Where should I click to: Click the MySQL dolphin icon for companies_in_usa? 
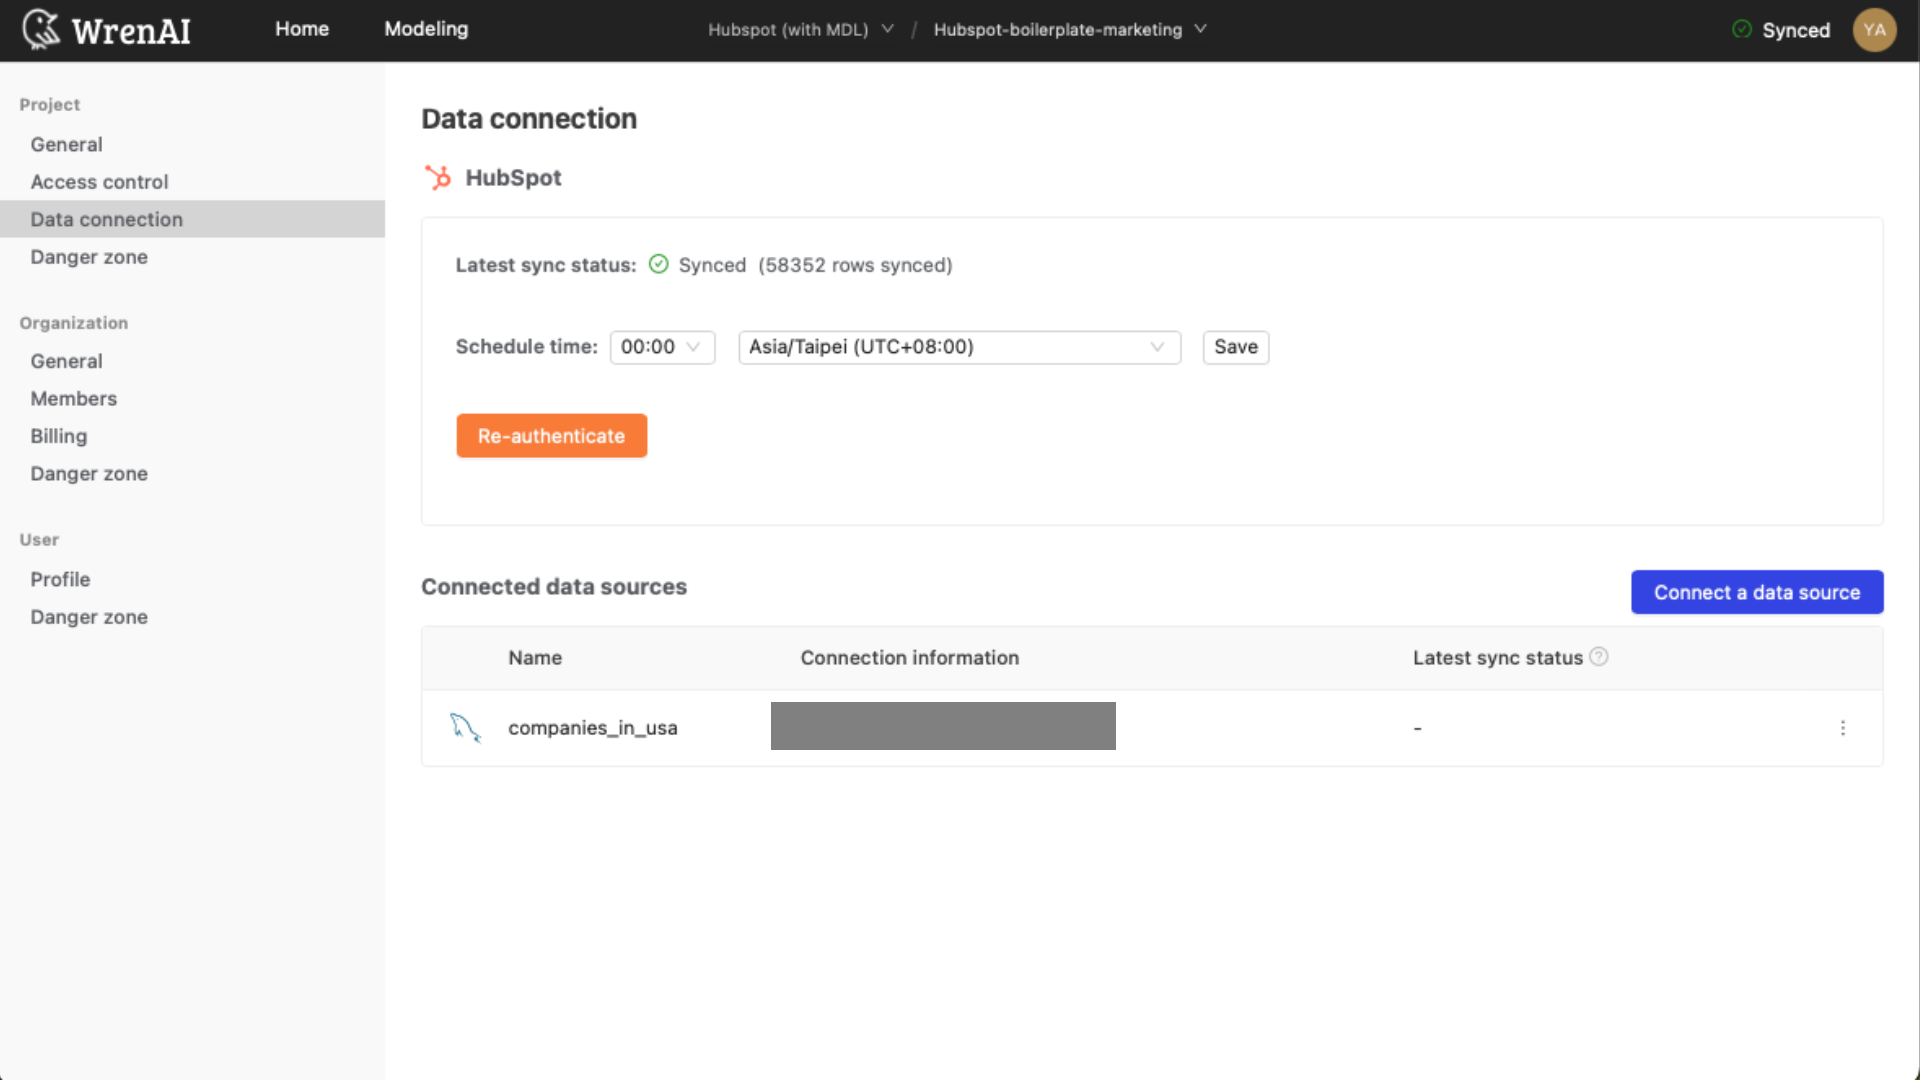465,727
